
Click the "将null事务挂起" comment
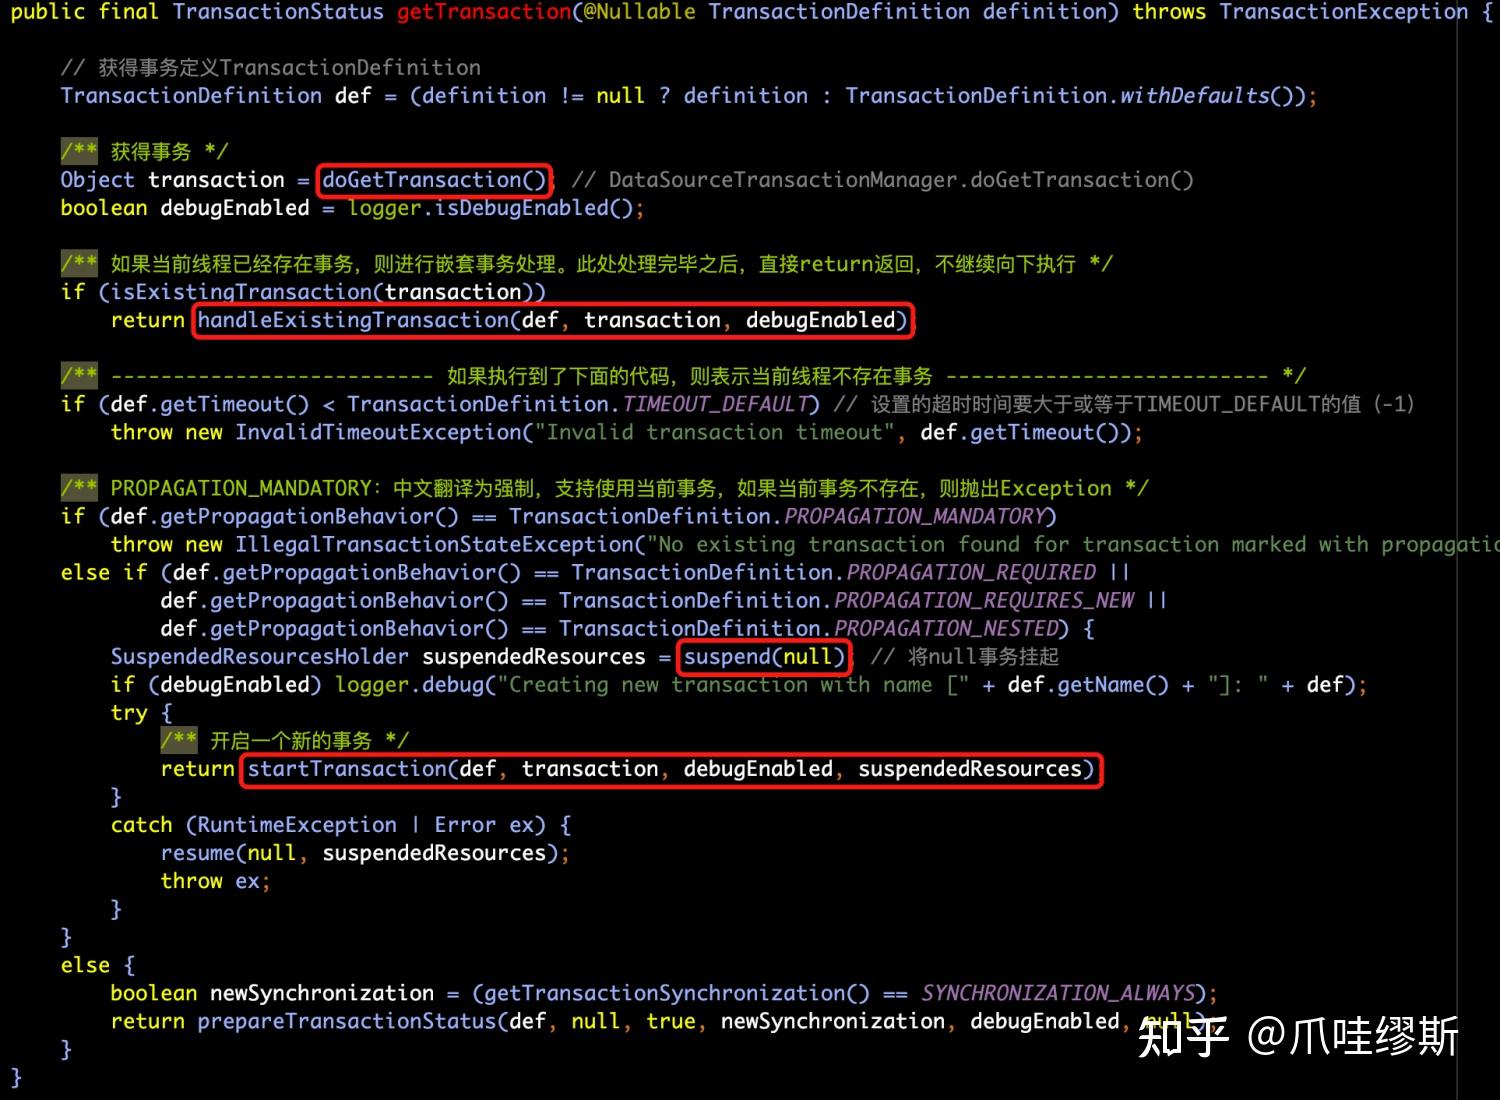[x=964, y=656]
